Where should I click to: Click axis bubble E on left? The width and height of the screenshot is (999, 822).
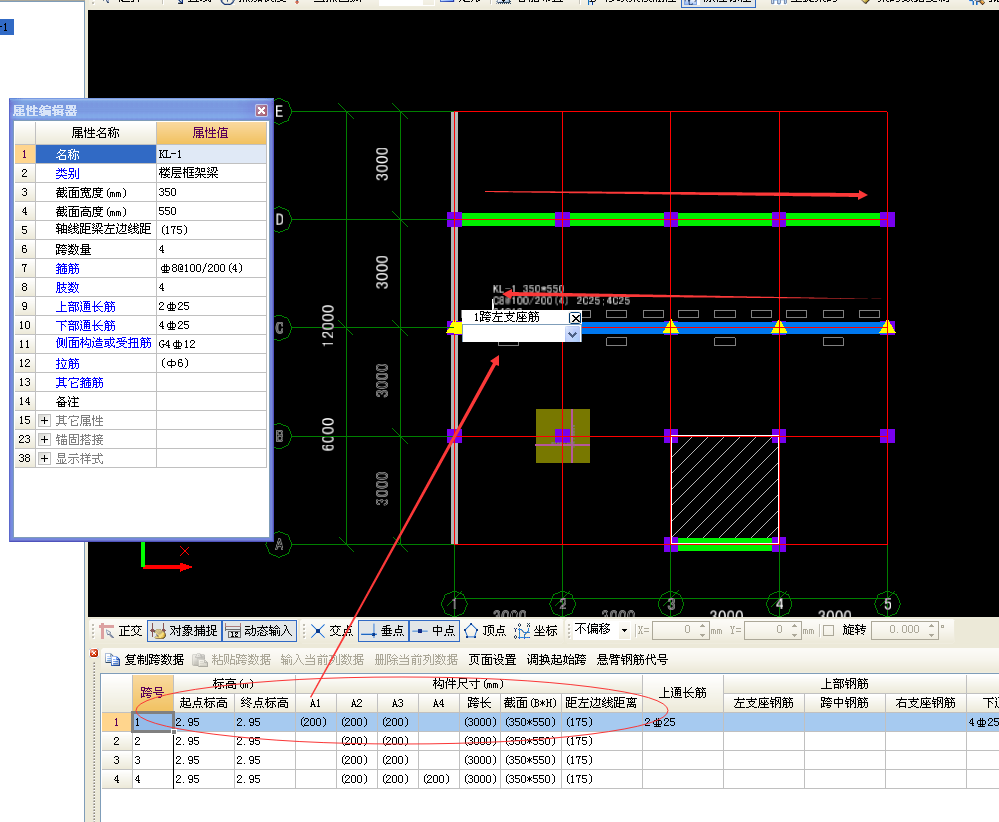pos(280,112)
